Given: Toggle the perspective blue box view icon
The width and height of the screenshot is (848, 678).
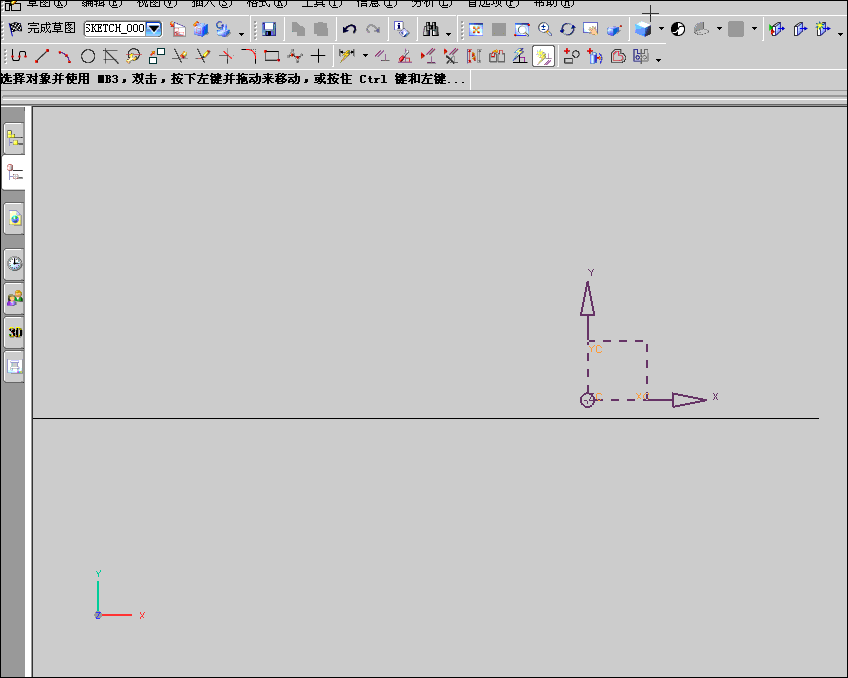Looking at the screenshot, I should coord(614,29).
